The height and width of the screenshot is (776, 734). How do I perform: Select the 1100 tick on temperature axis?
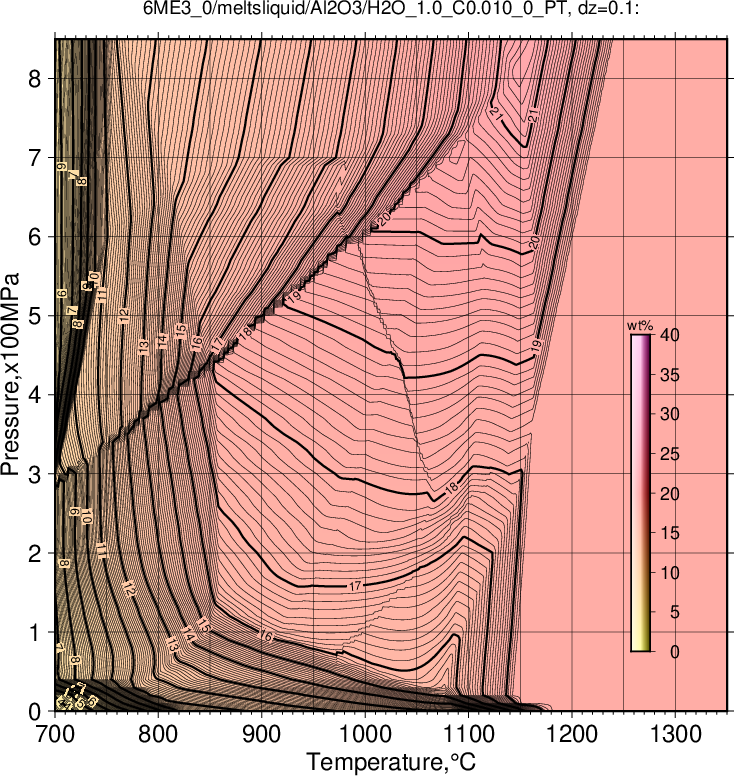coord(468,734)
